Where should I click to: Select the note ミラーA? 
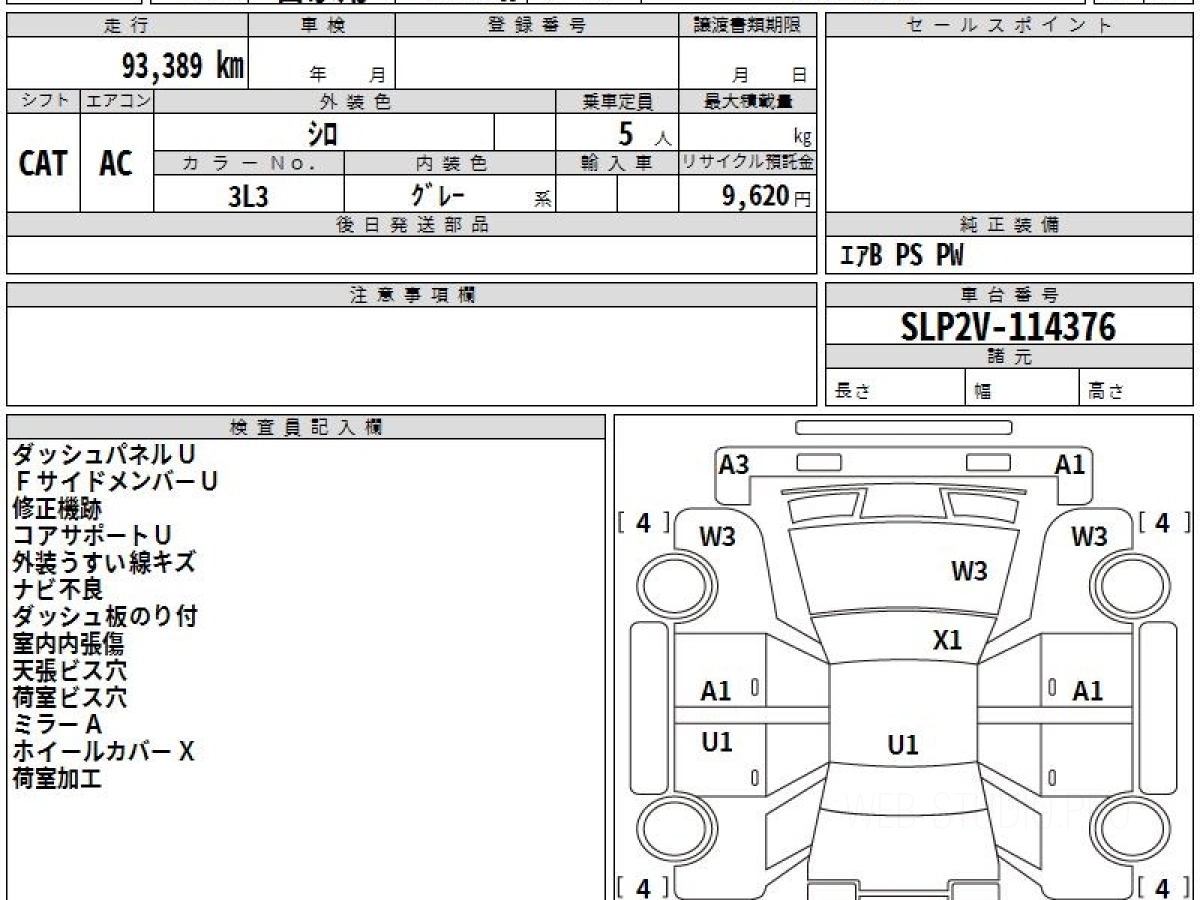[57, 725]
